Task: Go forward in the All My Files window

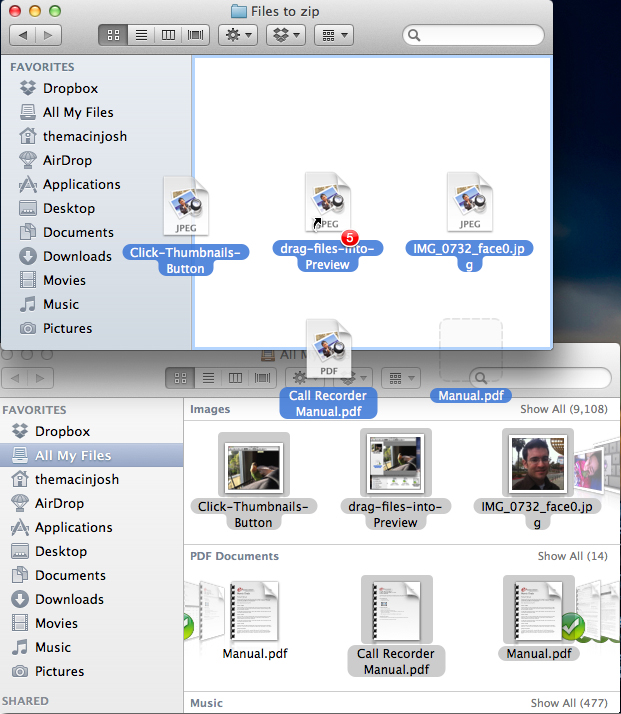Action: tap(40, 378)
